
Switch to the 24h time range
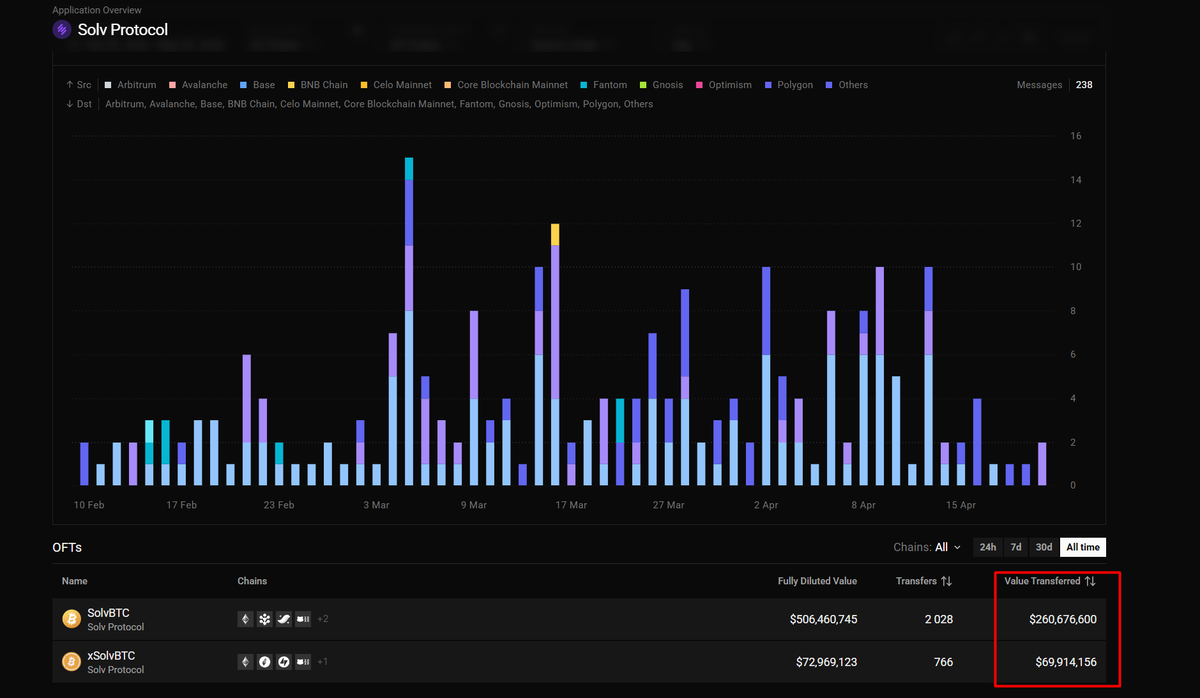(x=988, y=547)
